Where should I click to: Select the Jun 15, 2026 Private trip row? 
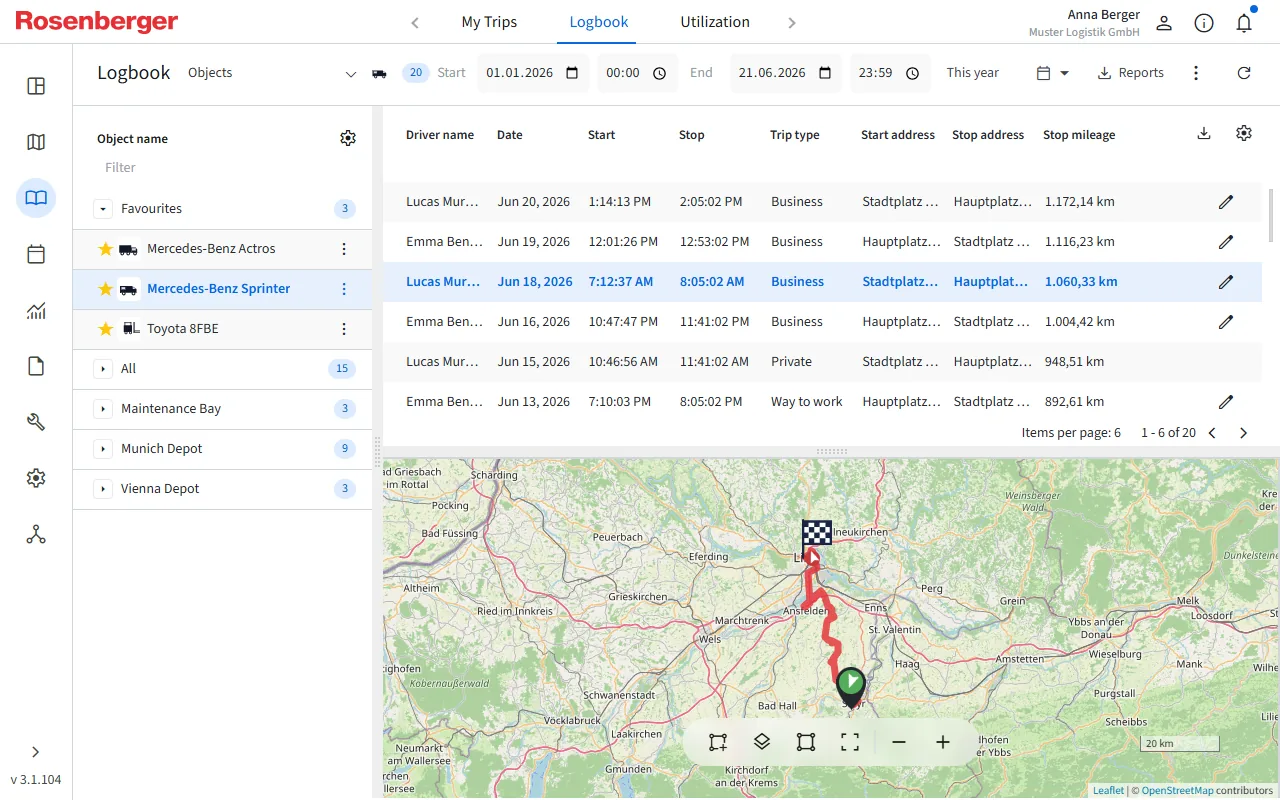pyautogui.click(x=822, y=362)
